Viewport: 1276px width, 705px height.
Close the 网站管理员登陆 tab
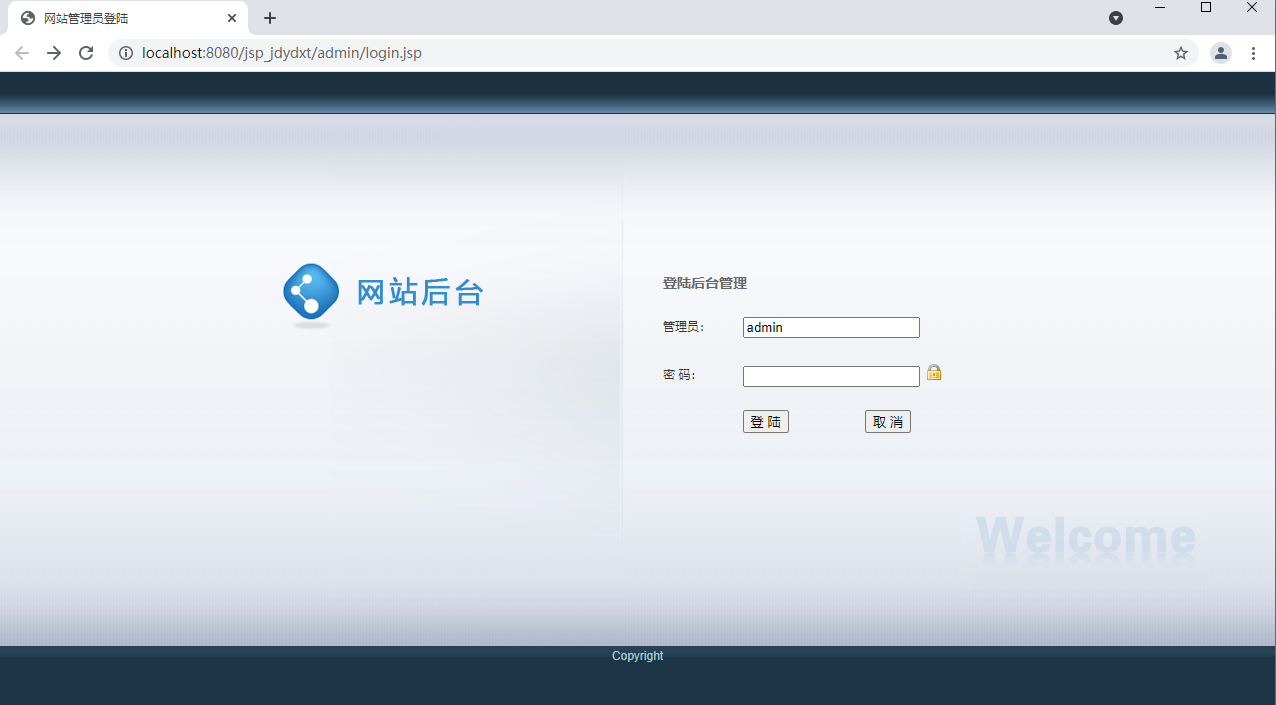pyautogui.click(x=232, y=18)
